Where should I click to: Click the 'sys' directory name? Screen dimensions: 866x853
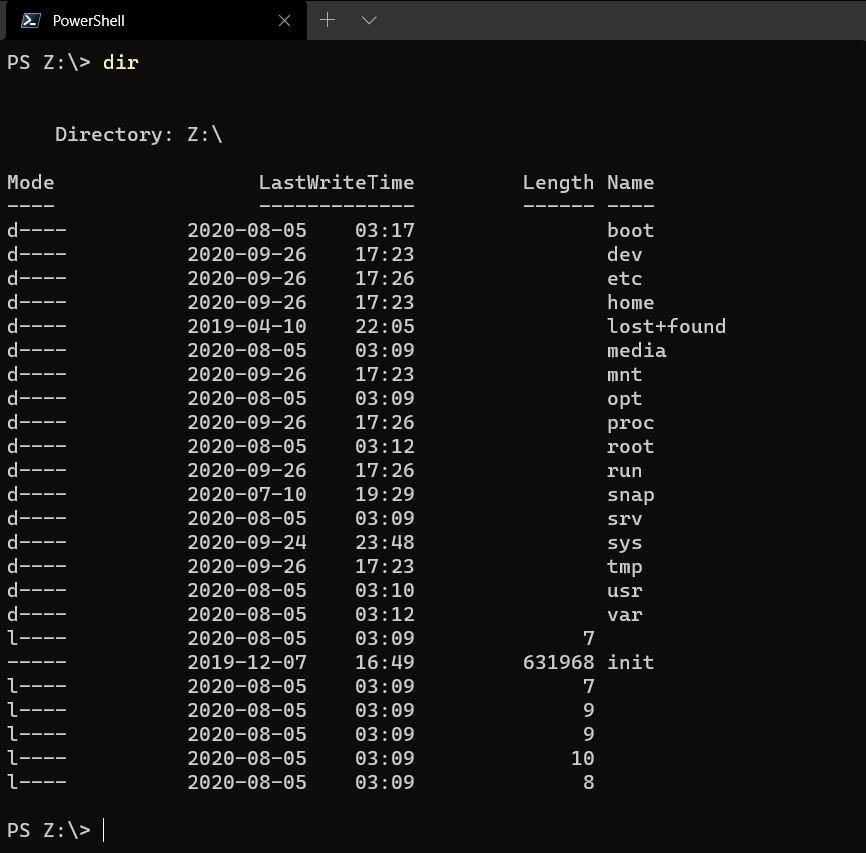pos(624,543)
